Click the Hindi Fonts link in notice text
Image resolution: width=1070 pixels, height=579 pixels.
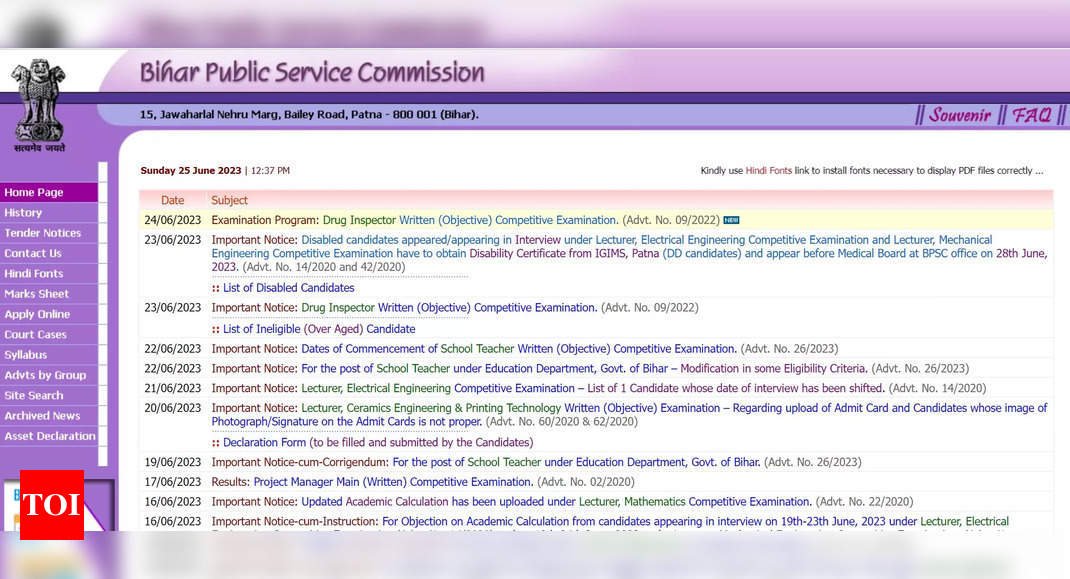pyautogui.click(x=768, y=171)
